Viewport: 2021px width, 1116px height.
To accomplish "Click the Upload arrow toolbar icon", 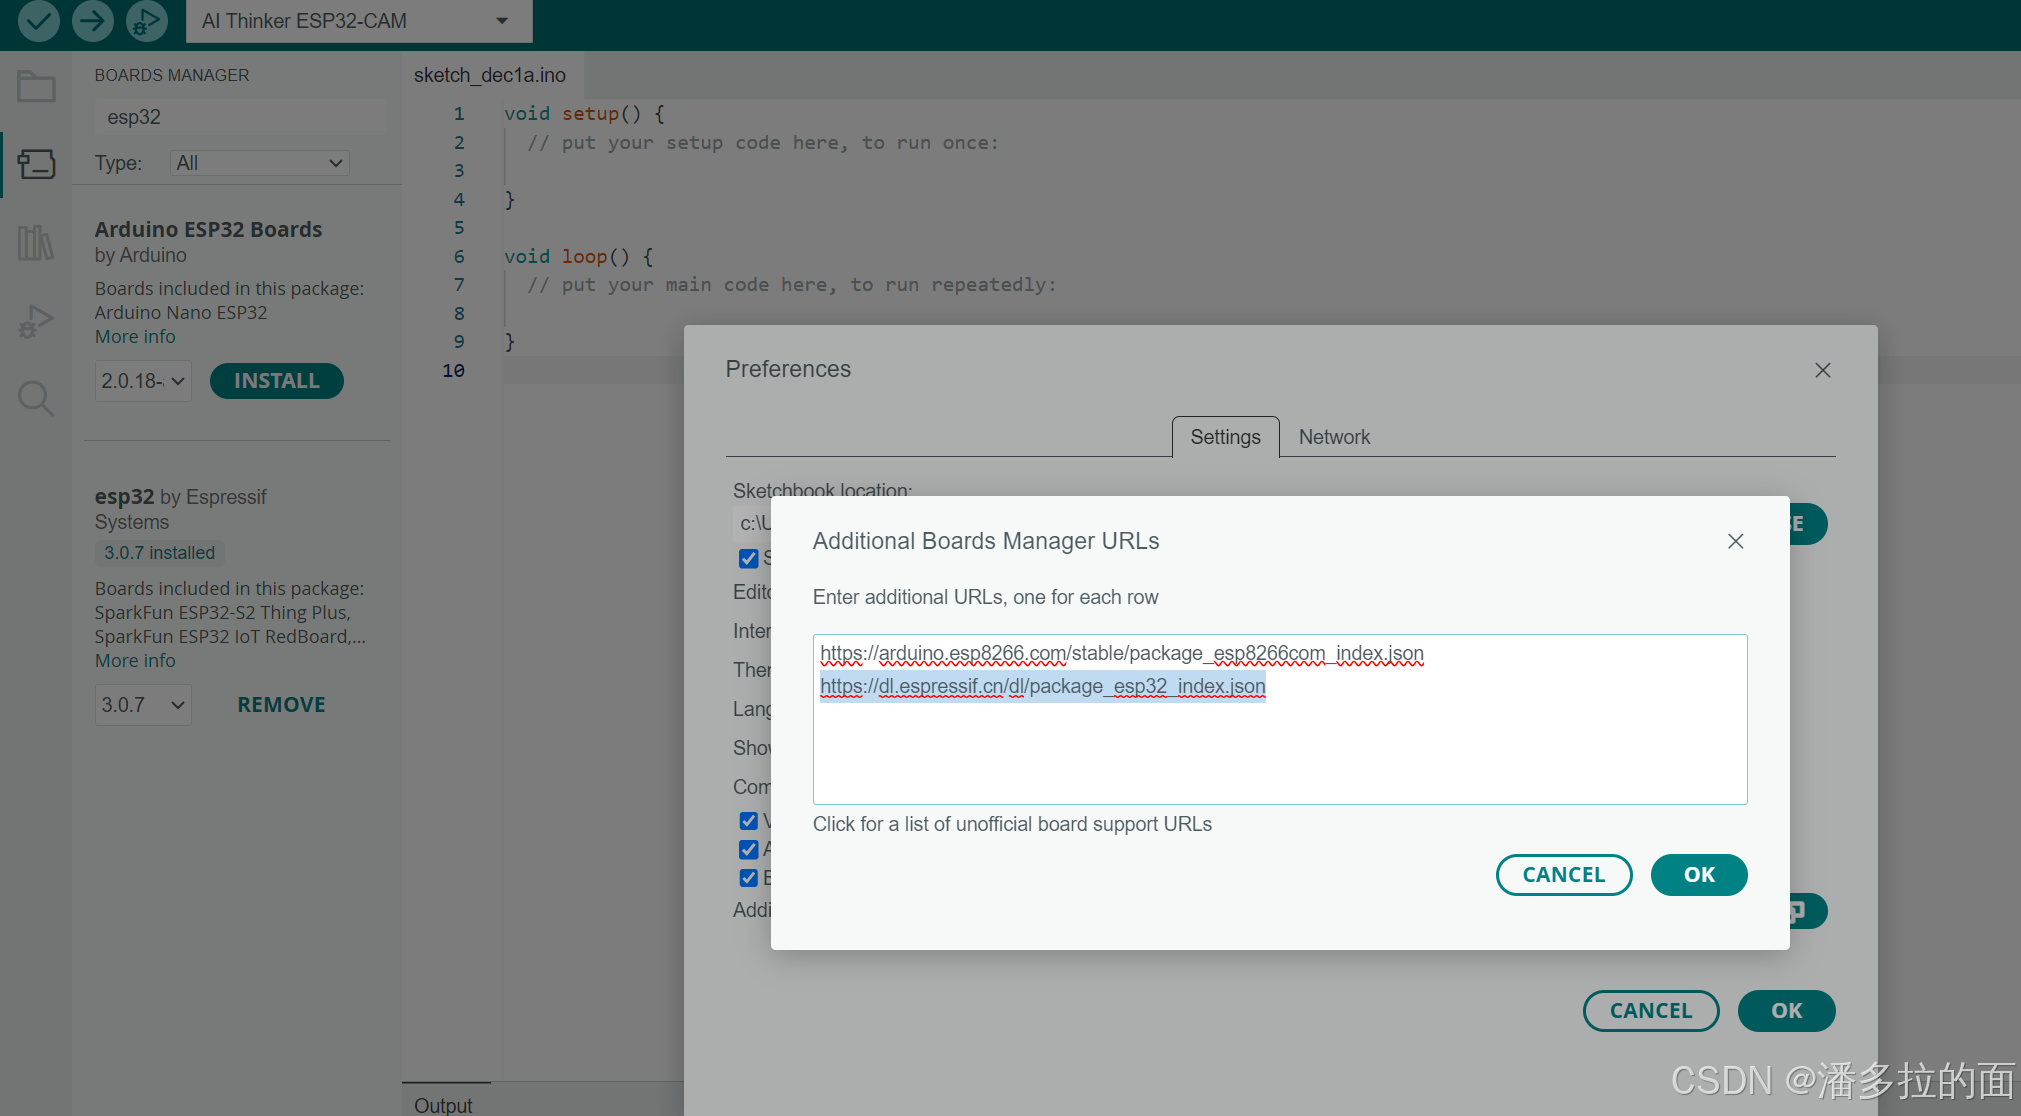I will [x=93, y=20].
